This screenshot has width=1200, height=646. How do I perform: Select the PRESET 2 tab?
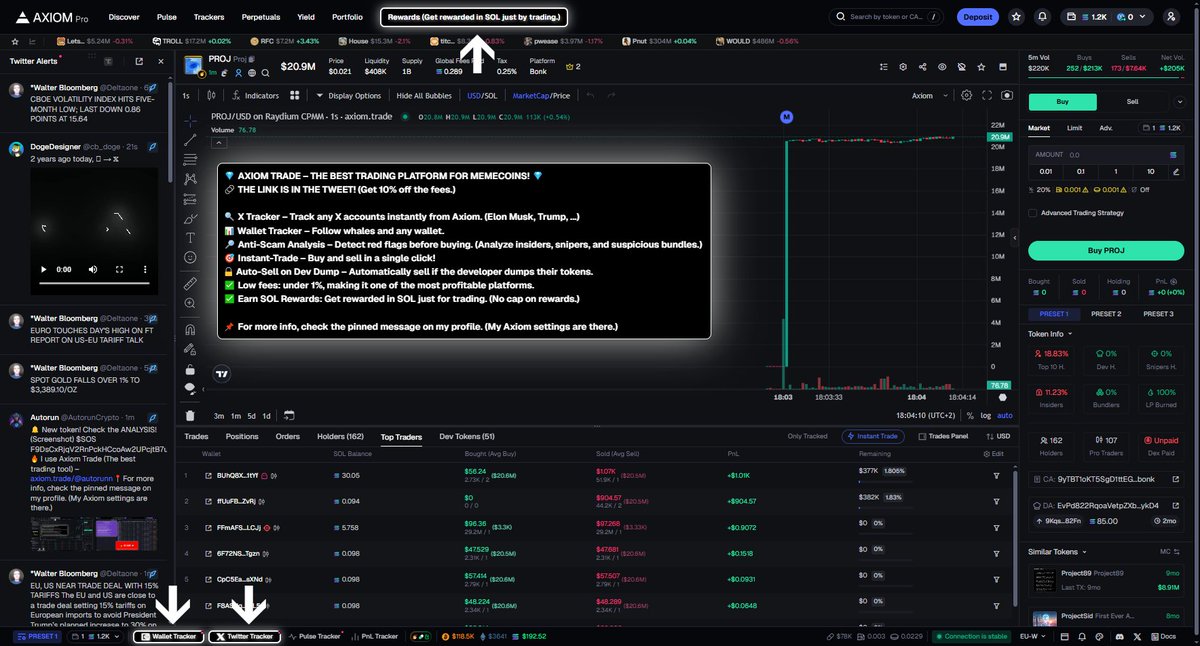1106,314
